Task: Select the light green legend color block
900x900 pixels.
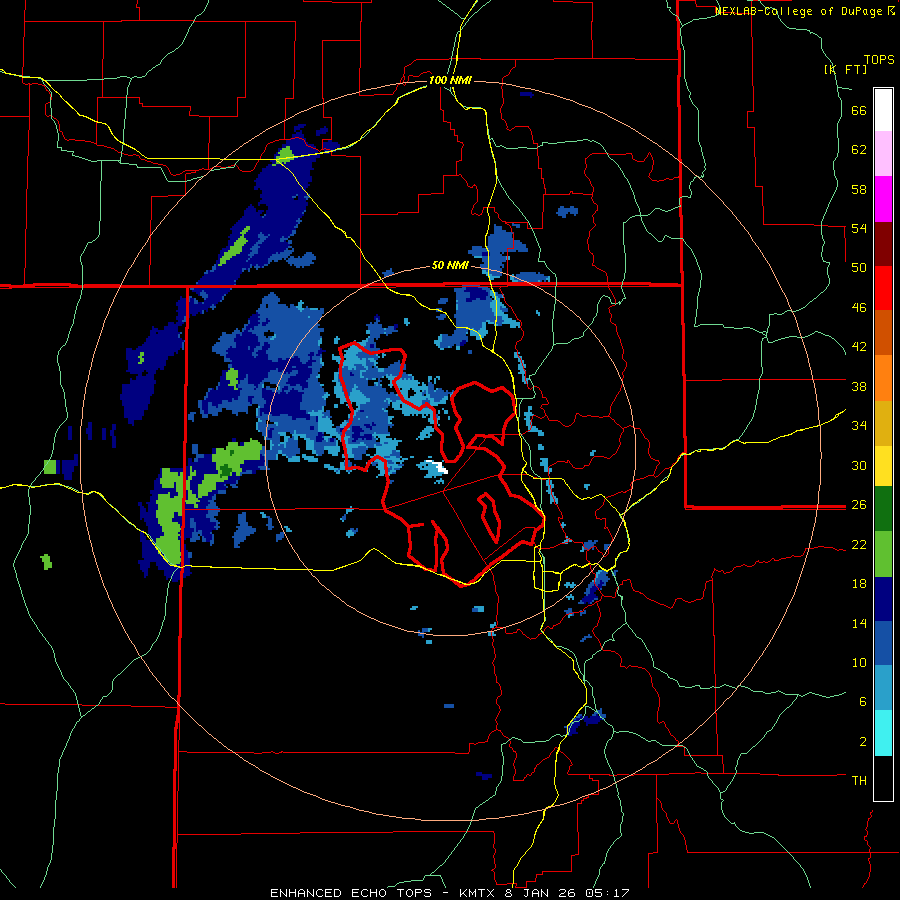Action: point(883,554)
